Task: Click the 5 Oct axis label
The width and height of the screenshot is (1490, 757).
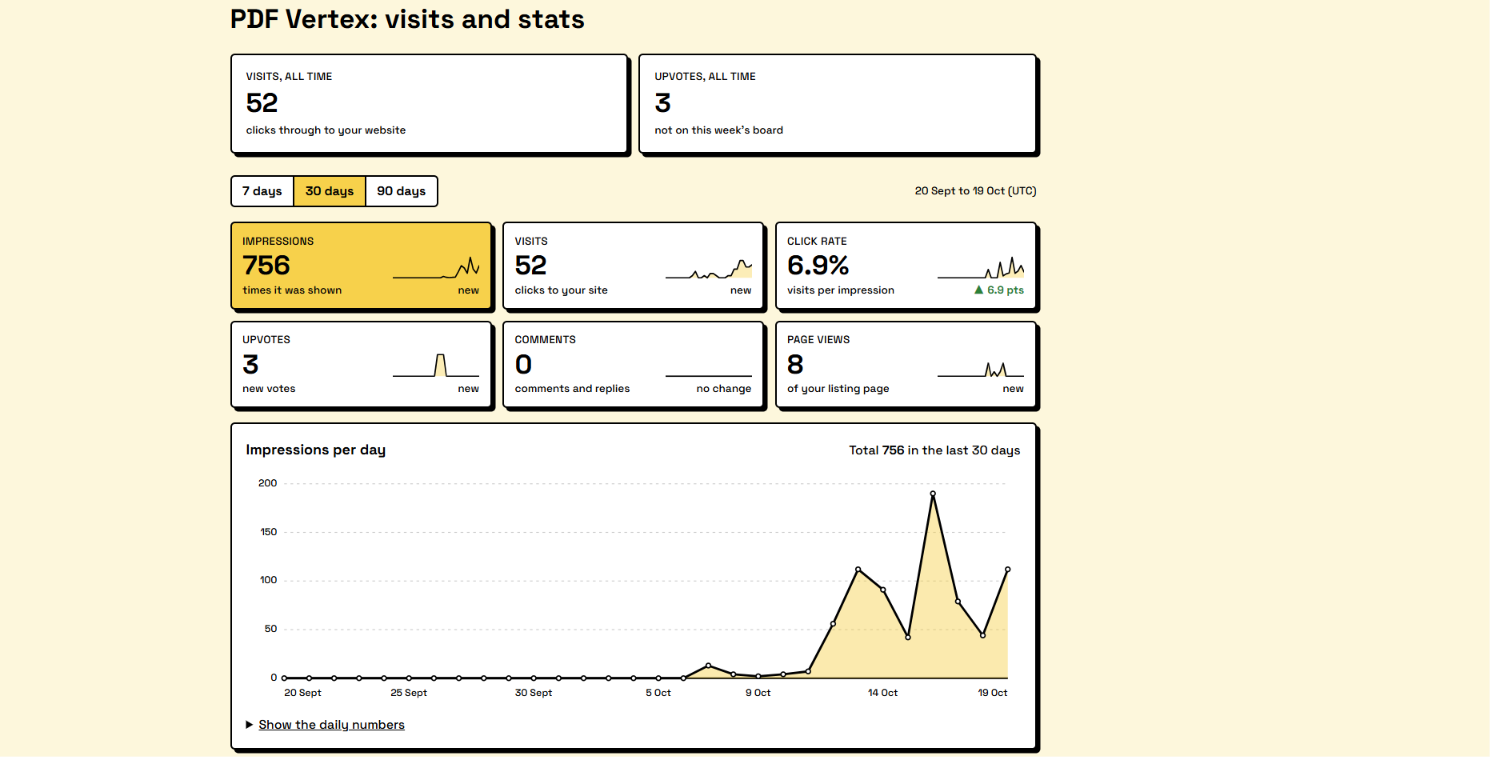Action: [x=658, y=693]
